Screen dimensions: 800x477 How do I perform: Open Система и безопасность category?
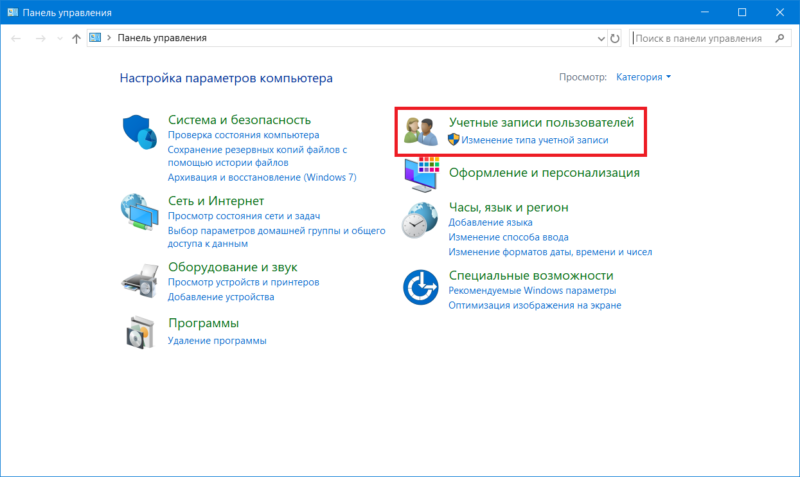239,120
